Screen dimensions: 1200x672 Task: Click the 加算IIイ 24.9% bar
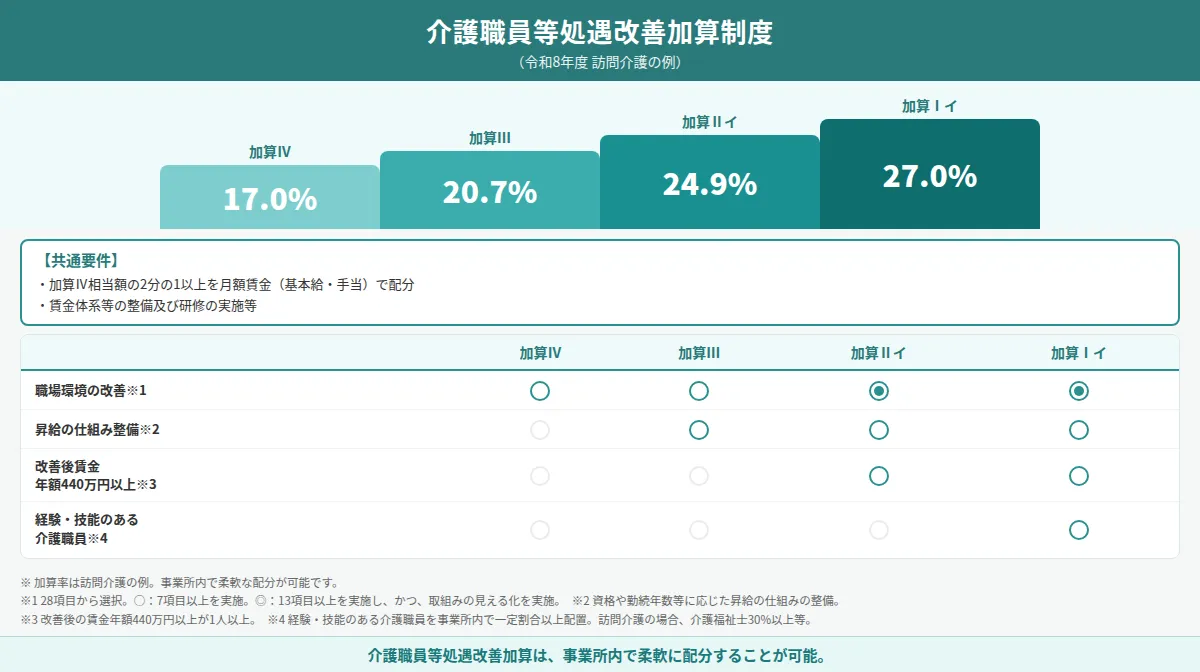tap(710, 182)
